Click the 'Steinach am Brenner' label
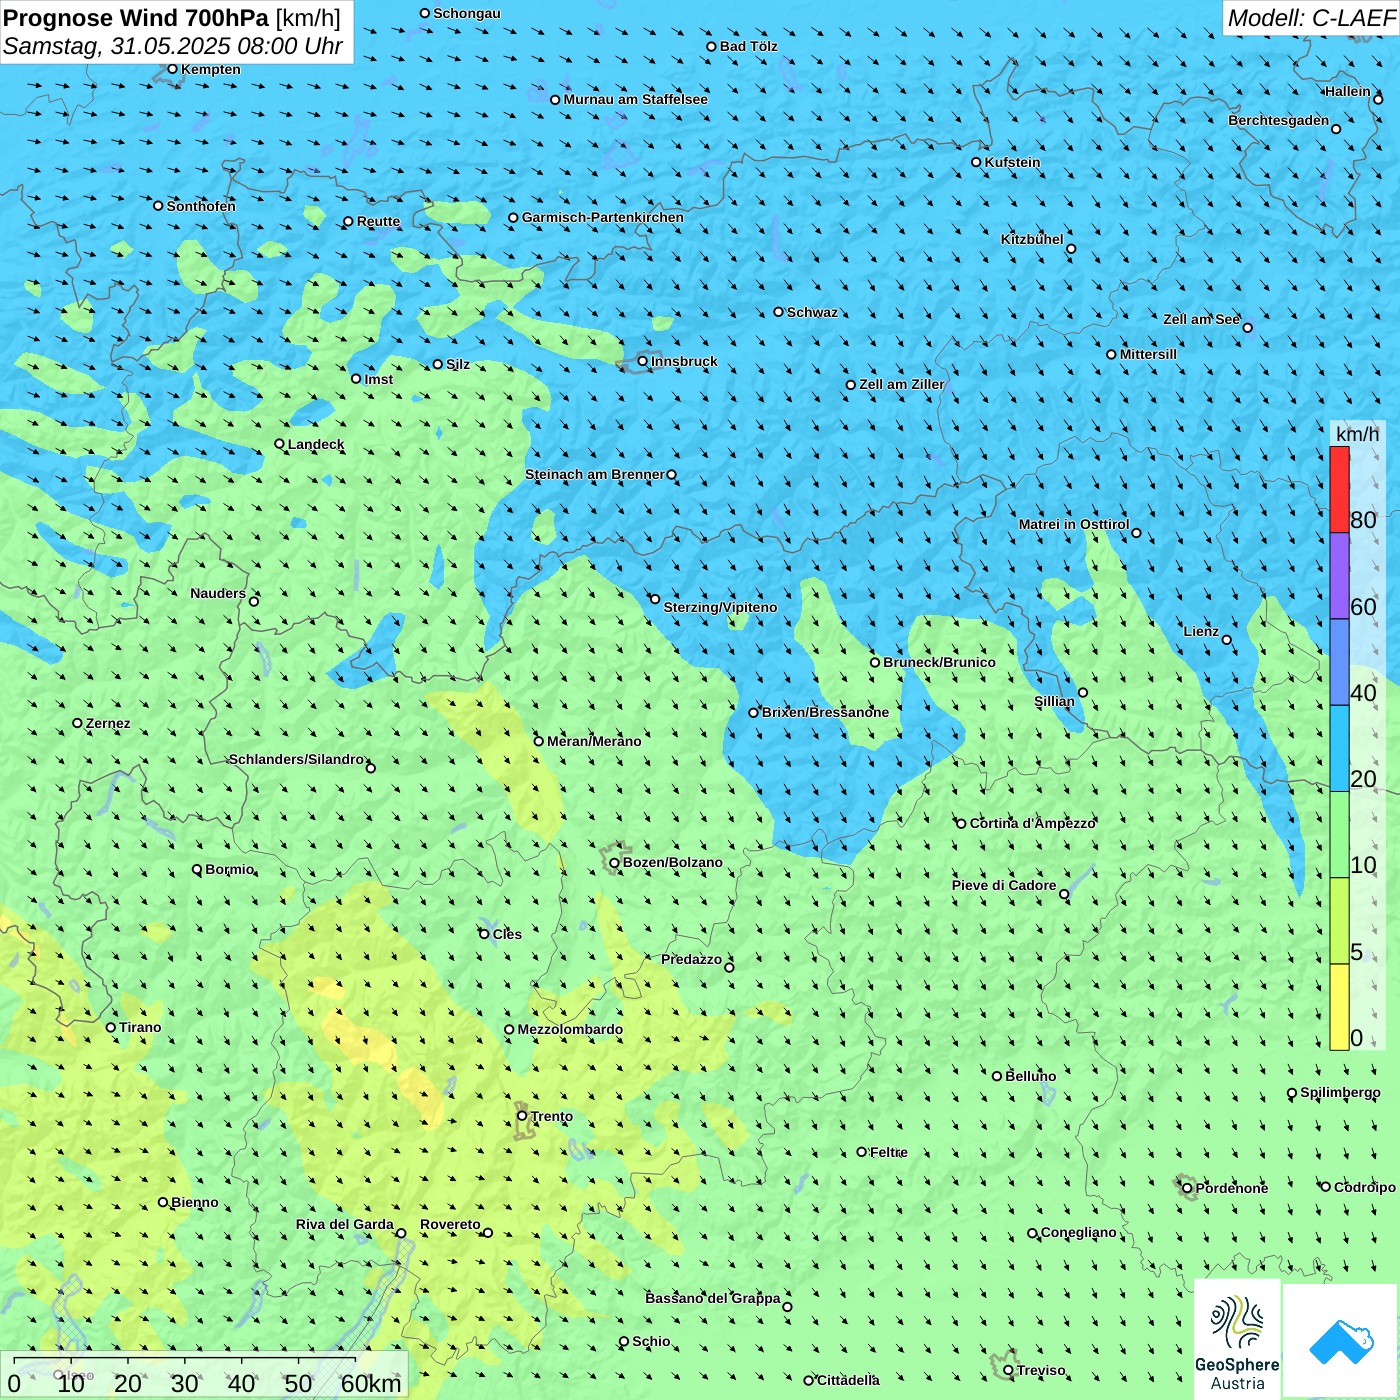The height and width of the screenshot is (1400, 1400). 595,474
